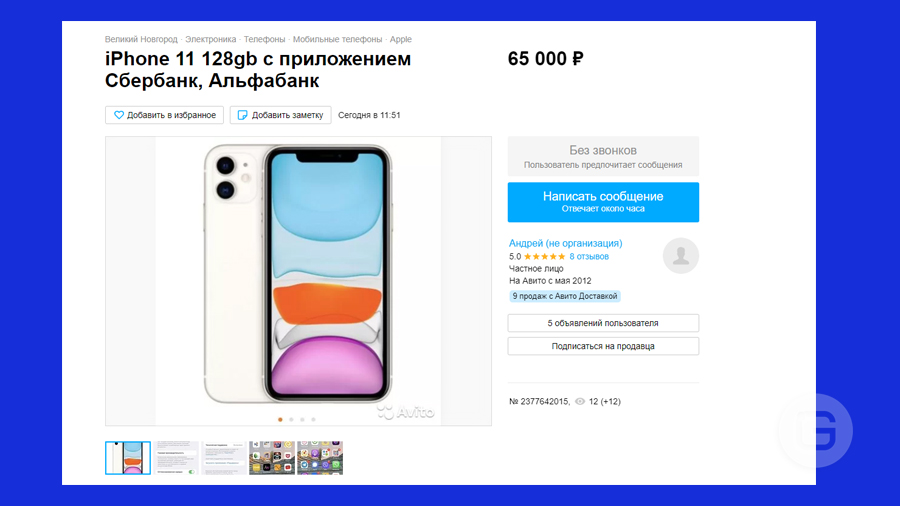Click Написать сообщение button
Image resolution: width=900 pixels, height=506 pixels.
pyautogui.click(x=603, y=202)
